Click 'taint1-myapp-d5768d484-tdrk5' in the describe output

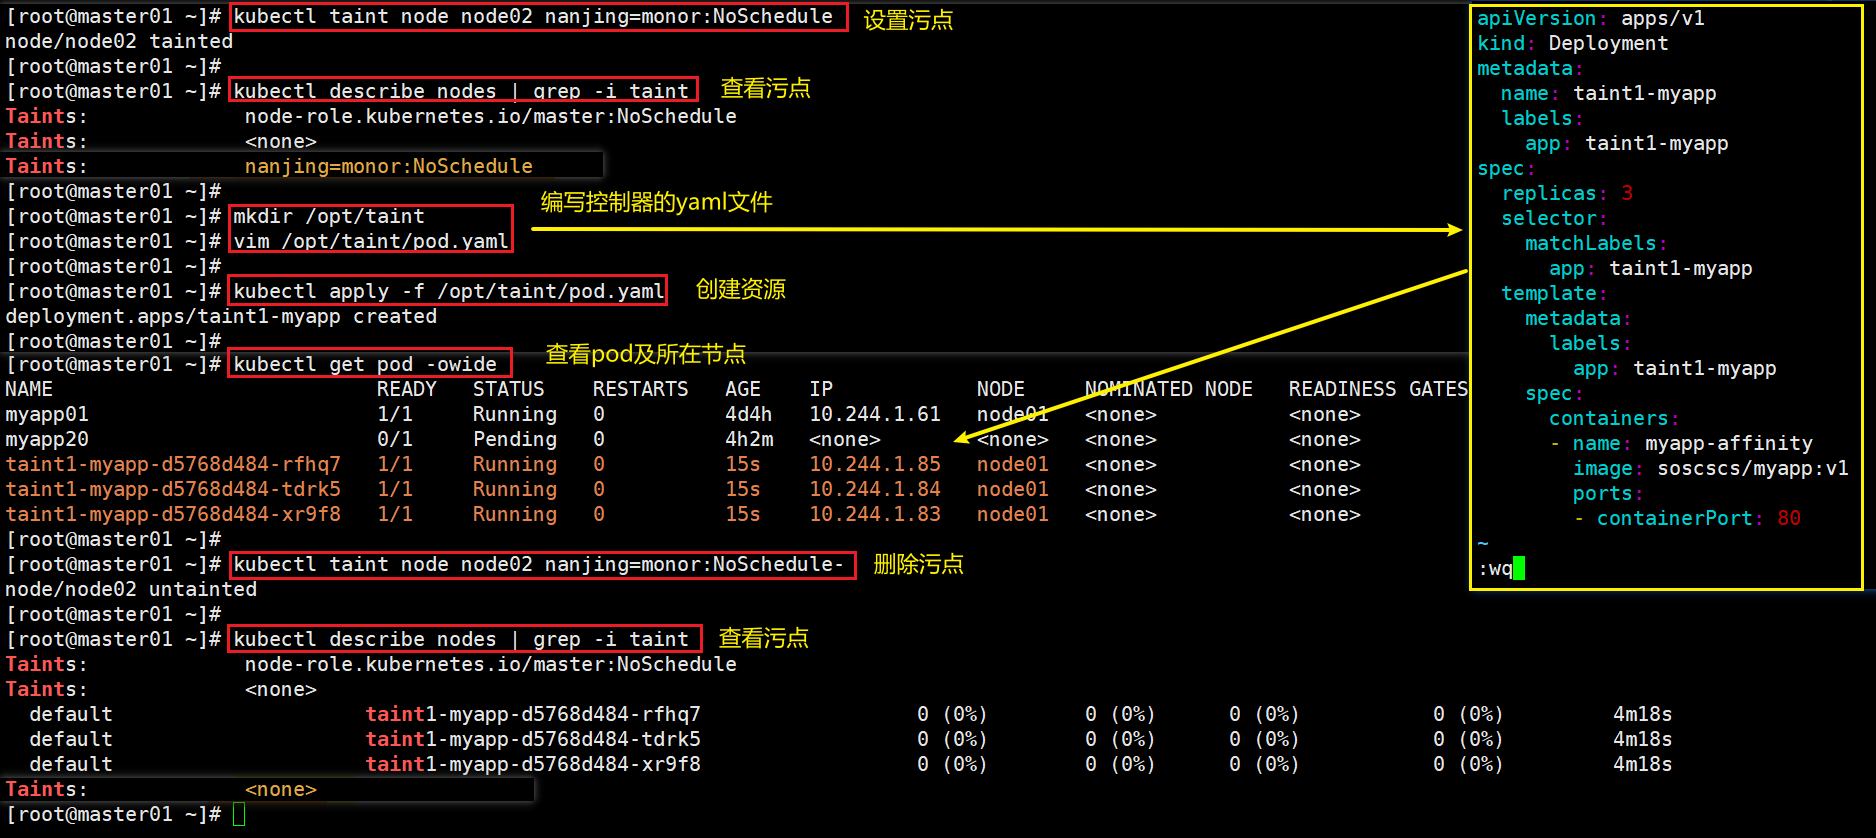(x=533, y=739)
